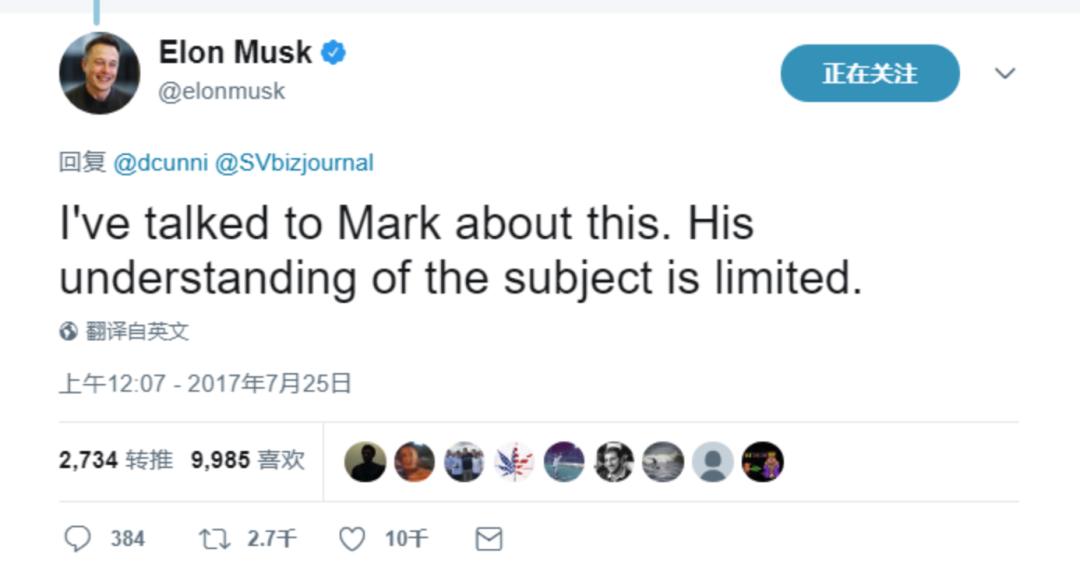Click 翻译自英文 translate link
The width and height of the screenshot is (1080, 567).
point(137,331)
